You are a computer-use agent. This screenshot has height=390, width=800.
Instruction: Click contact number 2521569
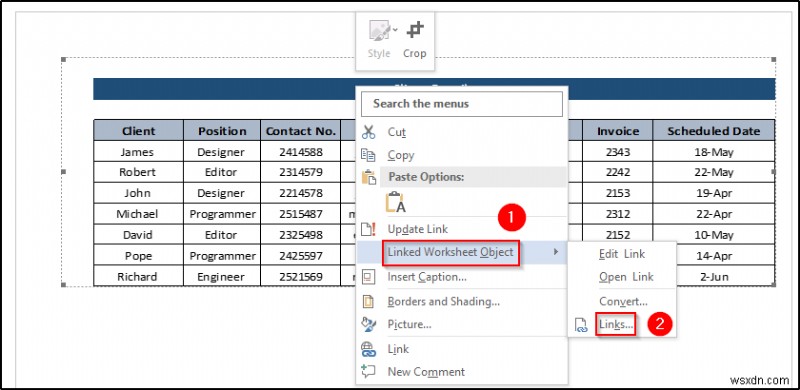point(301,276)
